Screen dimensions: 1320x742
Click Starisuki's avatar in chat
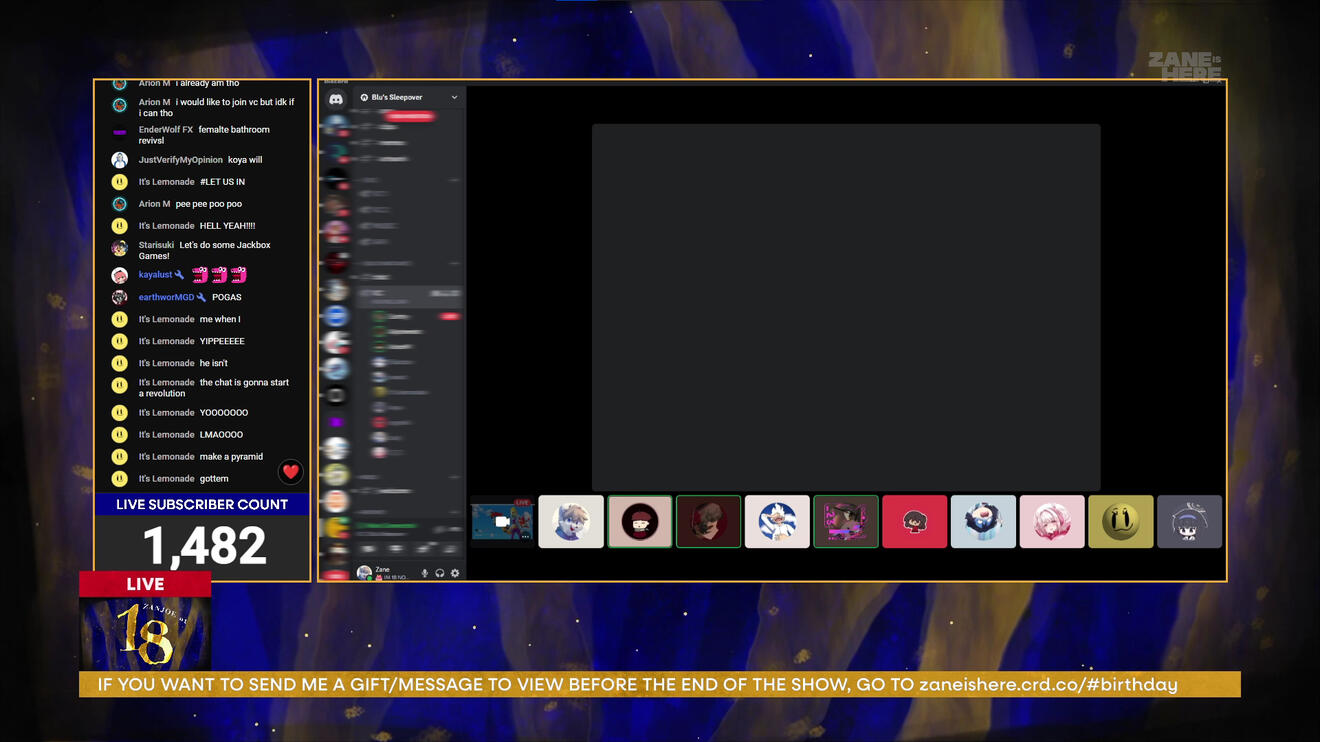[x=119, y=248]
